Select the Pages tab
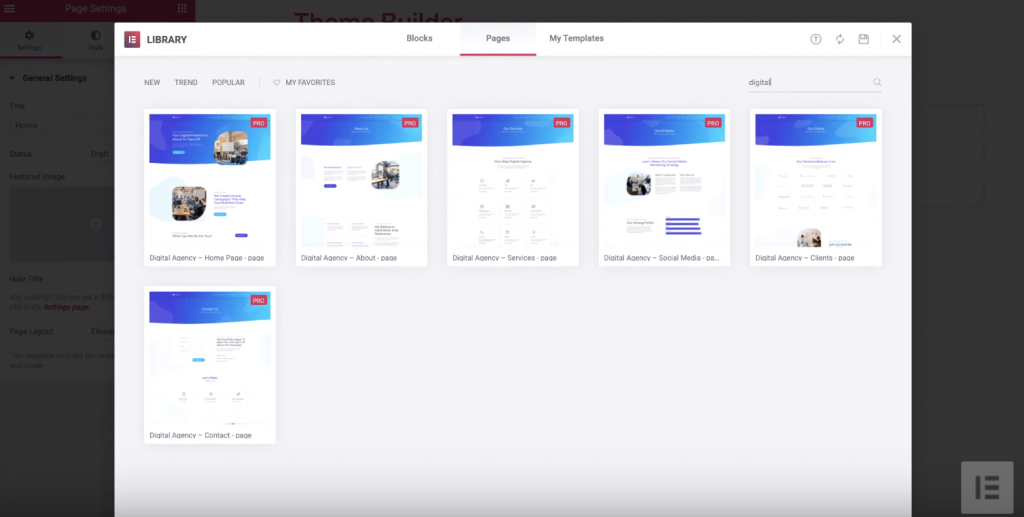The height and width of the screenshot is (517, 1024). point(497,38)
